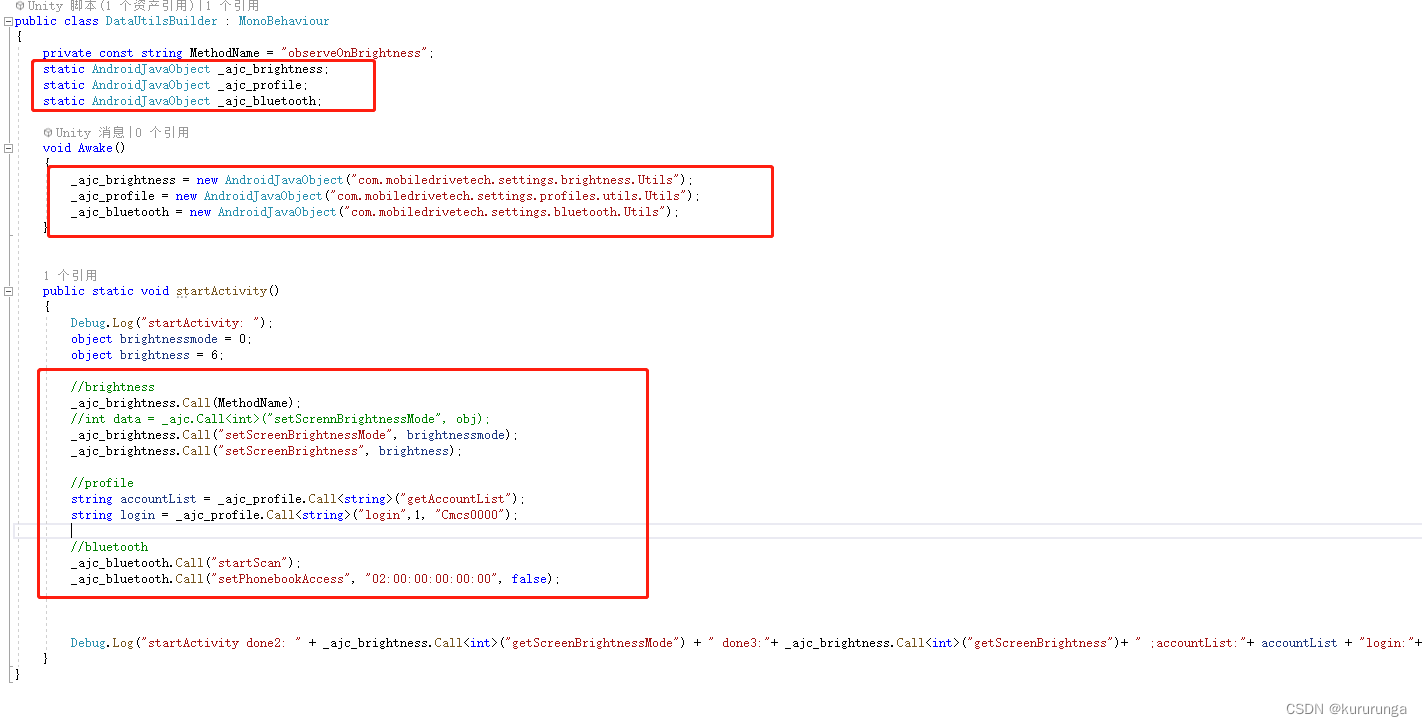
Task: Click accountList in "string accountList" declaration
Action: (x=158, y=499)
